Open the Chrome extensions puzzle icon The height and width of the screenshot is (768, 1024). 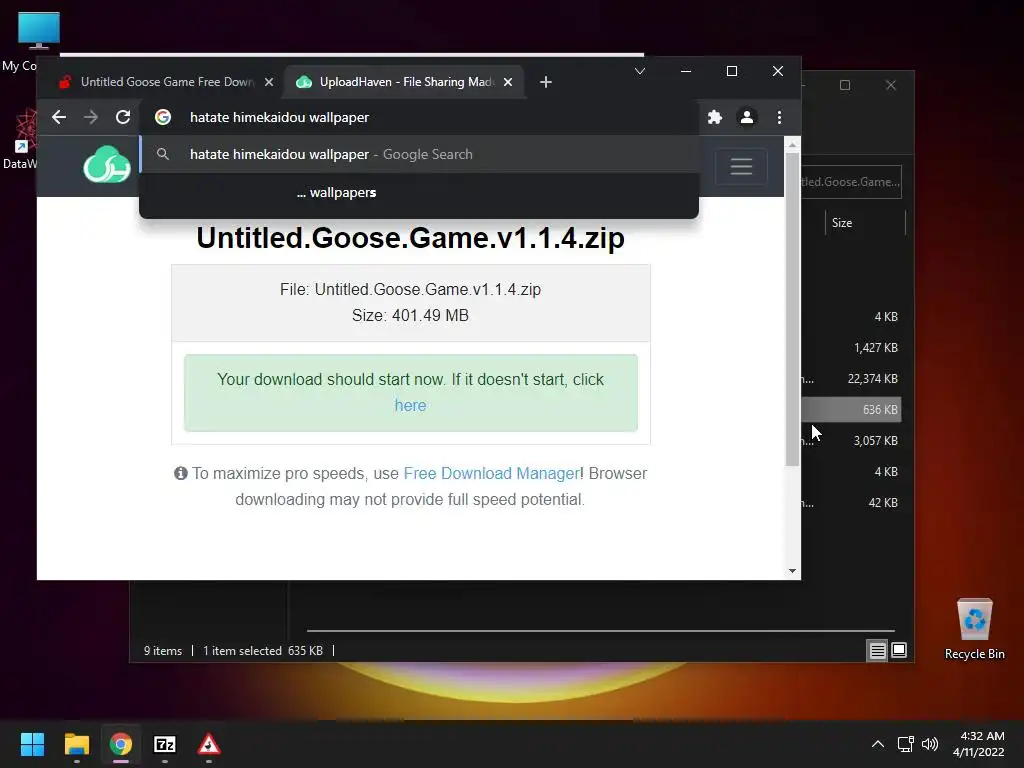tap(714, 117)
